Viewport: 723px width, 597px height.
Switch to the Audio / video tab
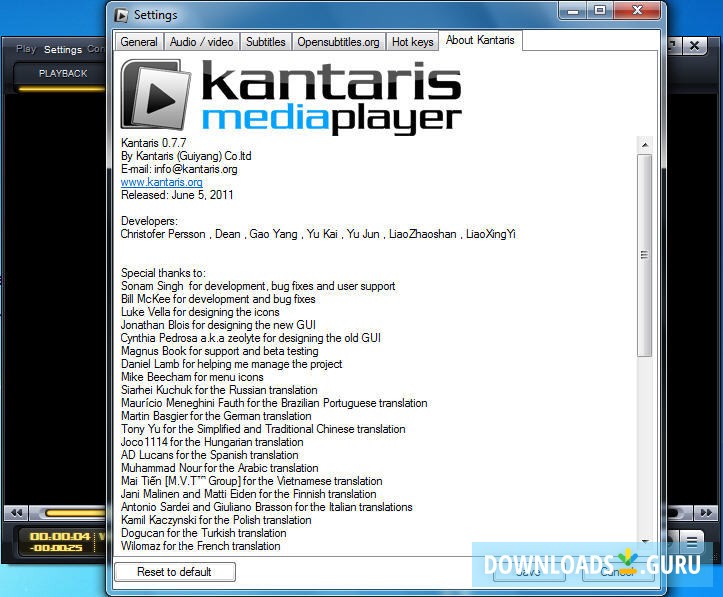[201, 42]
